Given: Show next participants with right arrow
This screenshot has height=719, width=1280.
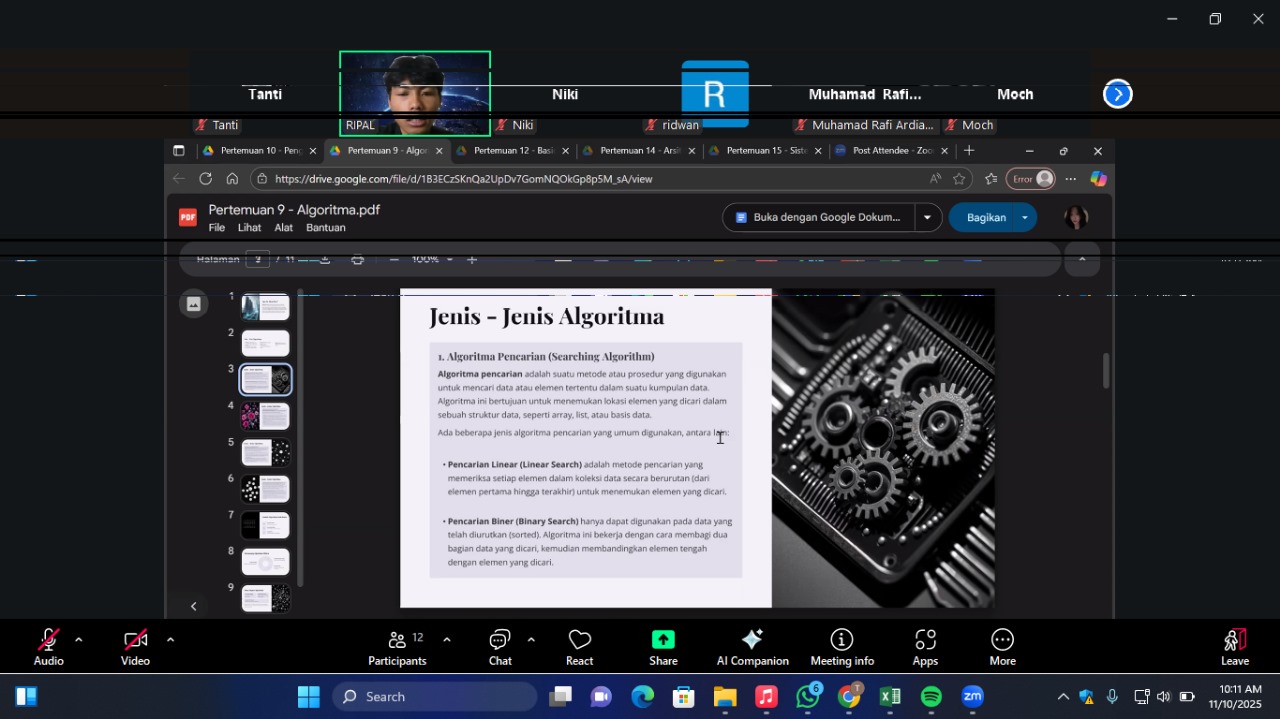Looking at the screenshot, I should pos(1117,94).
